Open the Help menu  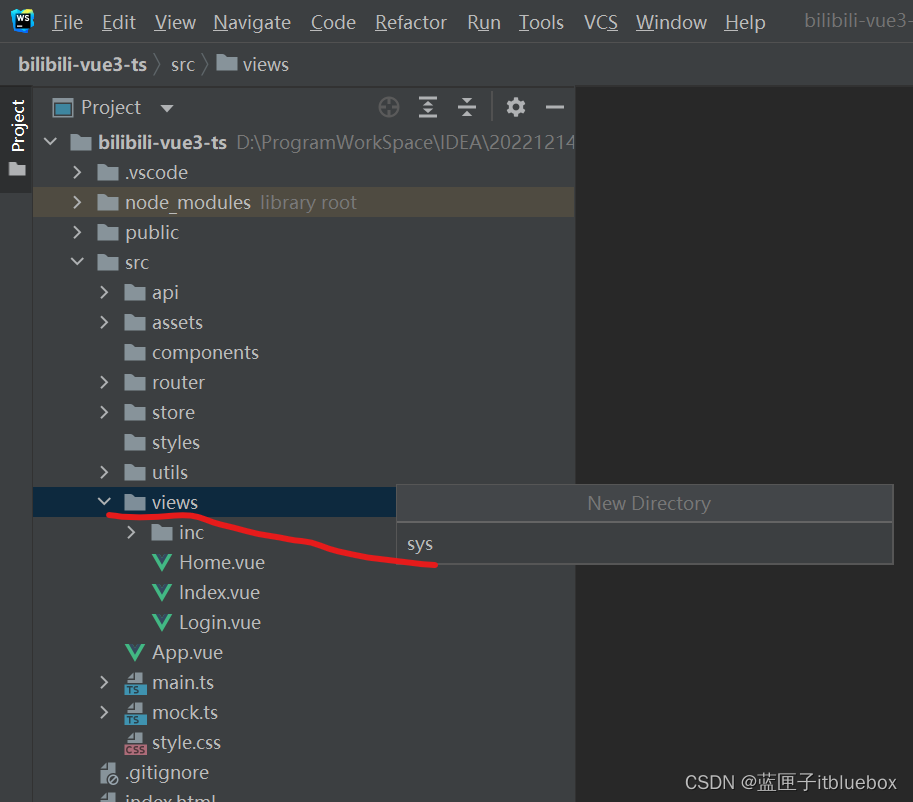point(745,23)
